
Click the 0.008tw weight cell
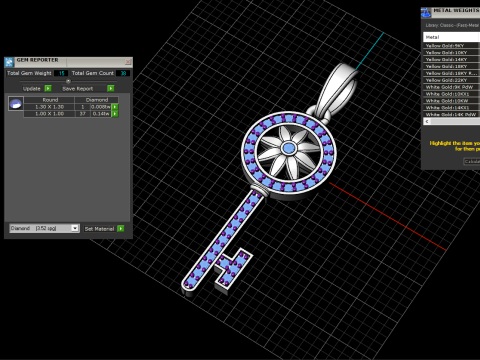point(101,107)
